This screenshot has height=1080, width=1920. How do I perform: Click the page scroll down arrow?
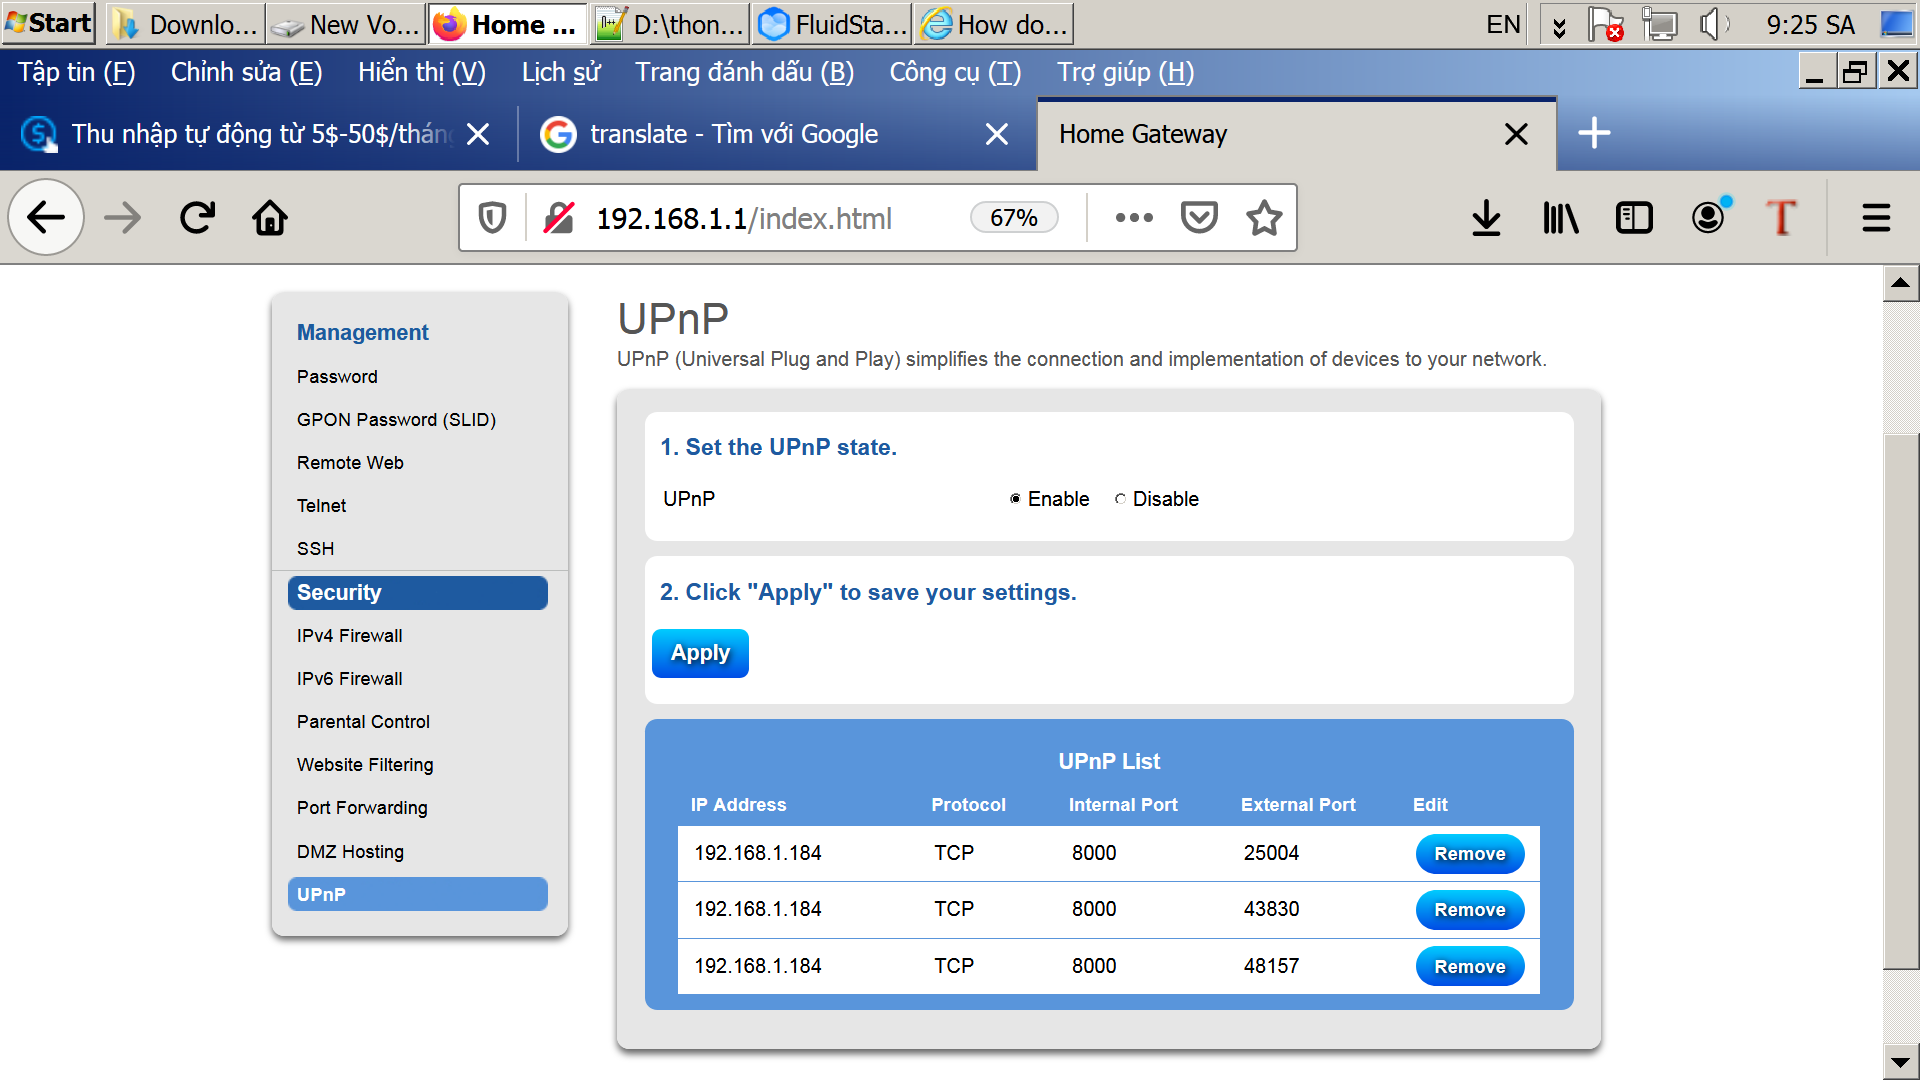1900,1061
